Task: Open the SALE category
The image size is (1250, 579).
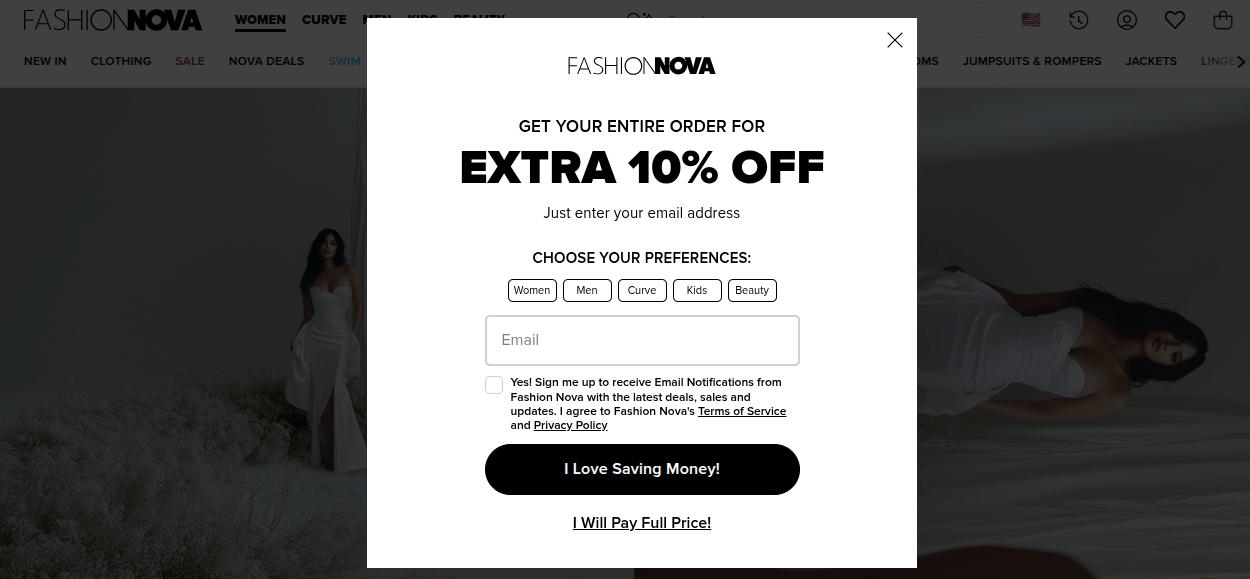Action: 189,61
